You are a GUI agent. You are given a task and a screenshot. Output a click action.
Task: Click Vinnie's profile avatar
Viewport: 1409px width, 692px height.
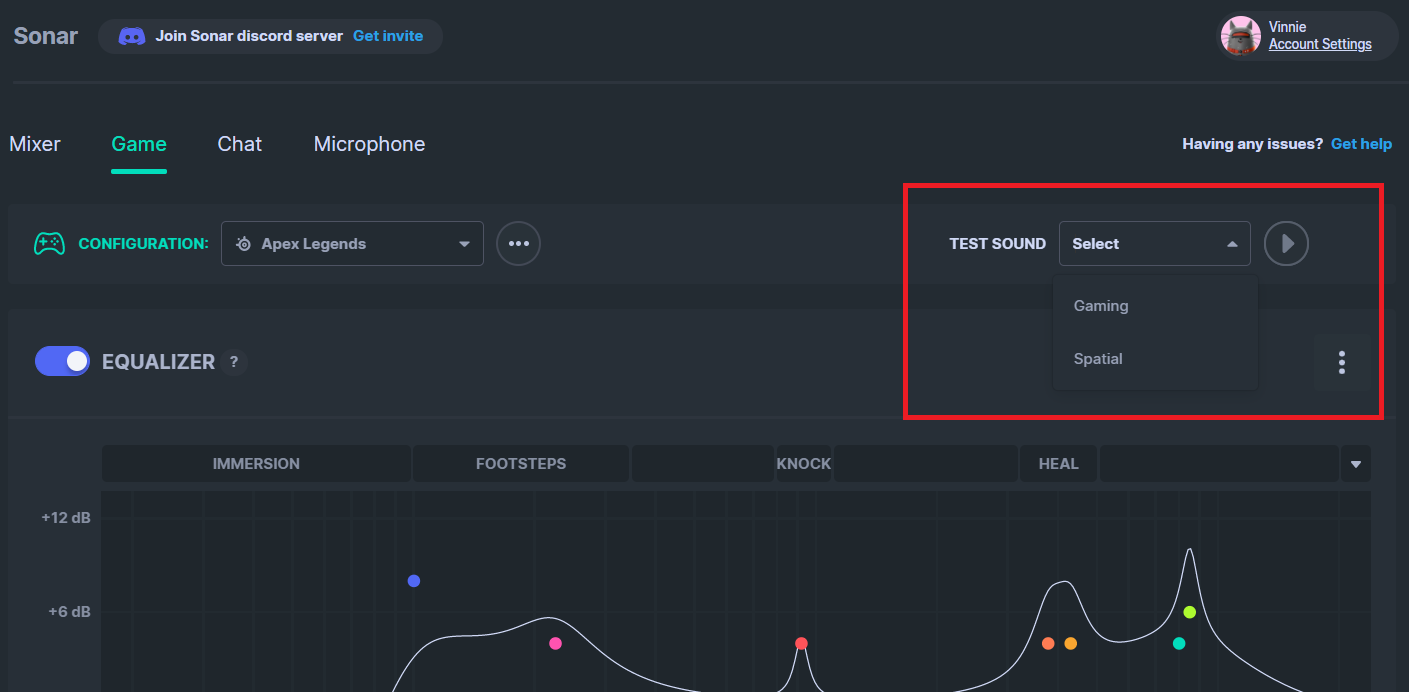click(x=1240, y=35)
